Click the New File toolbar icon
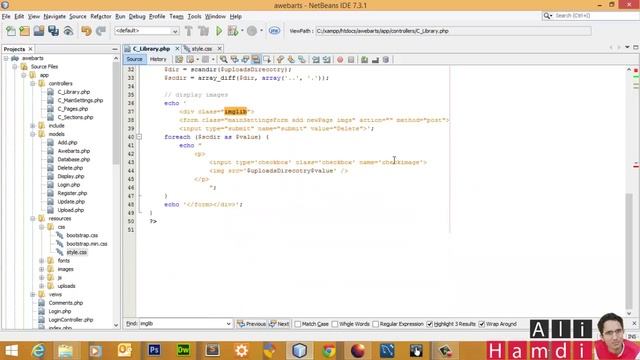This screenshot has width=640, height=360. pyautogui.click(x=11, y=31)
